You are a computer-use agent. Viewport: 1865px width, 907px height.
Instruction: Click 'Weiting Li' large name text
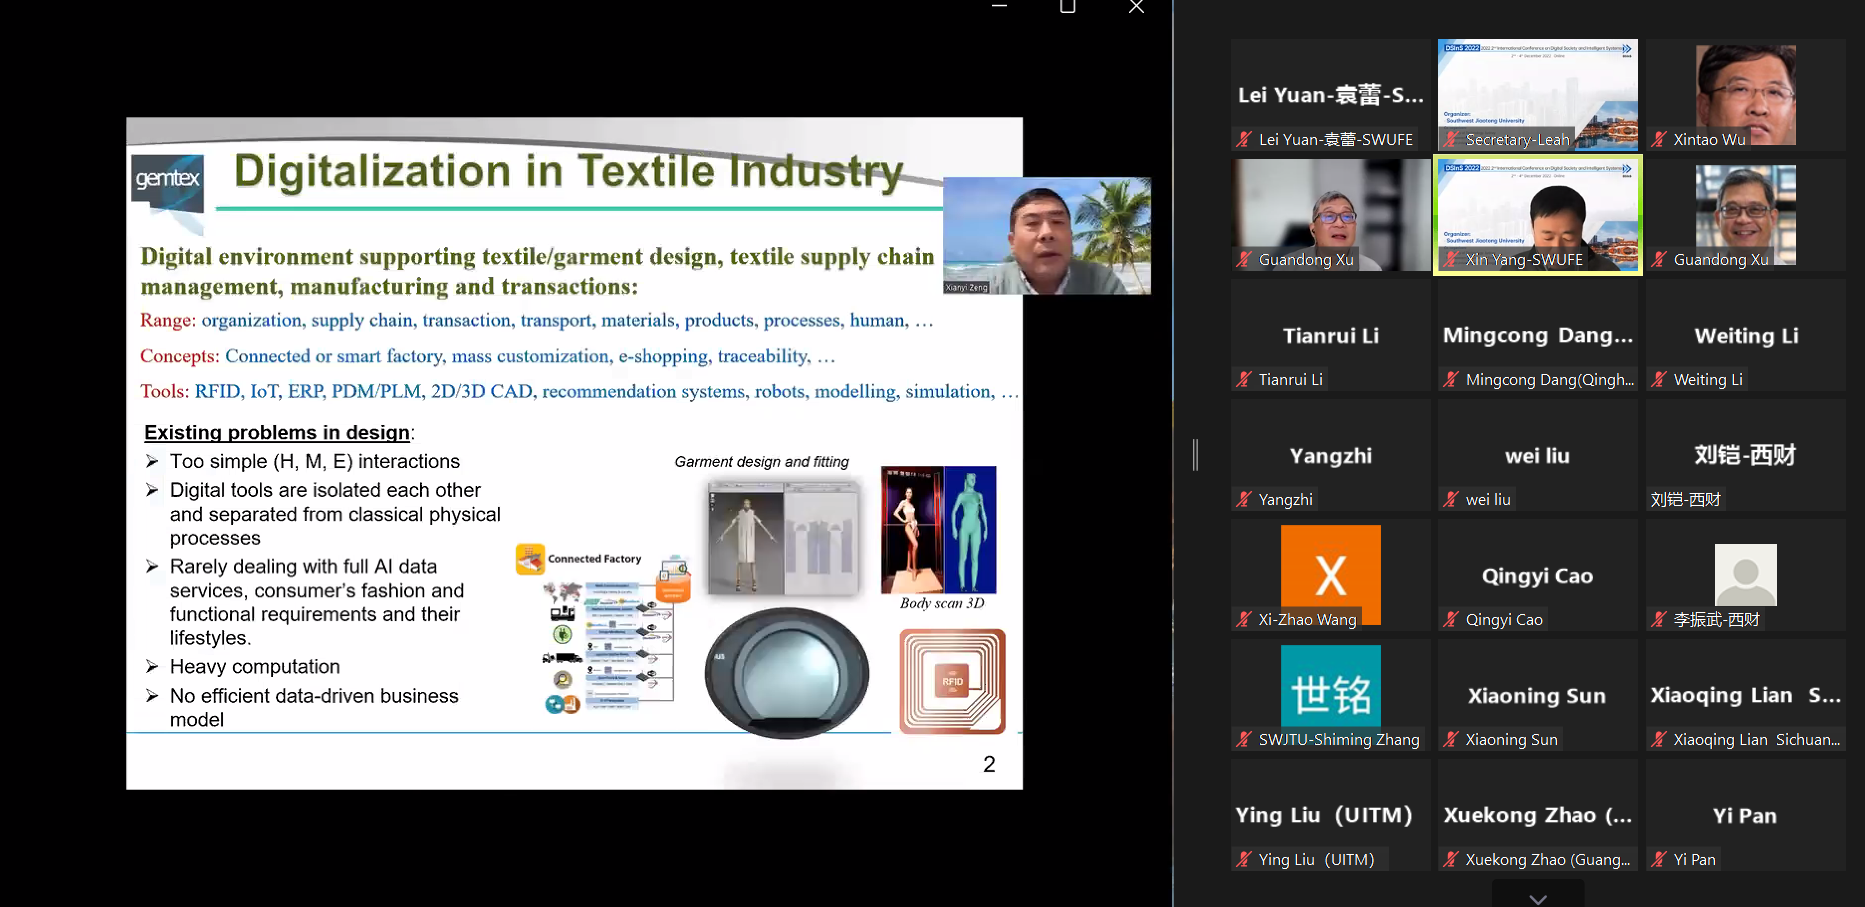point(1746,336)
